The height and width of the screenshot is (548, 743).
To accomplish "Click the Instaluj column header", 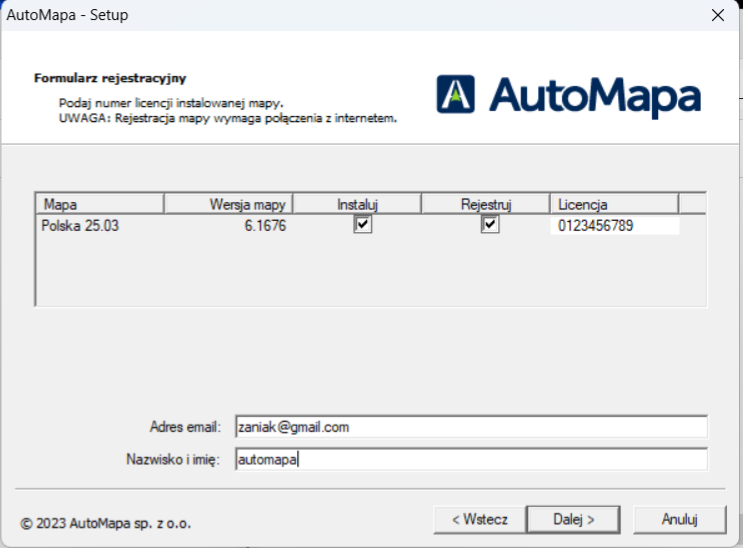I will click(357, 204).
